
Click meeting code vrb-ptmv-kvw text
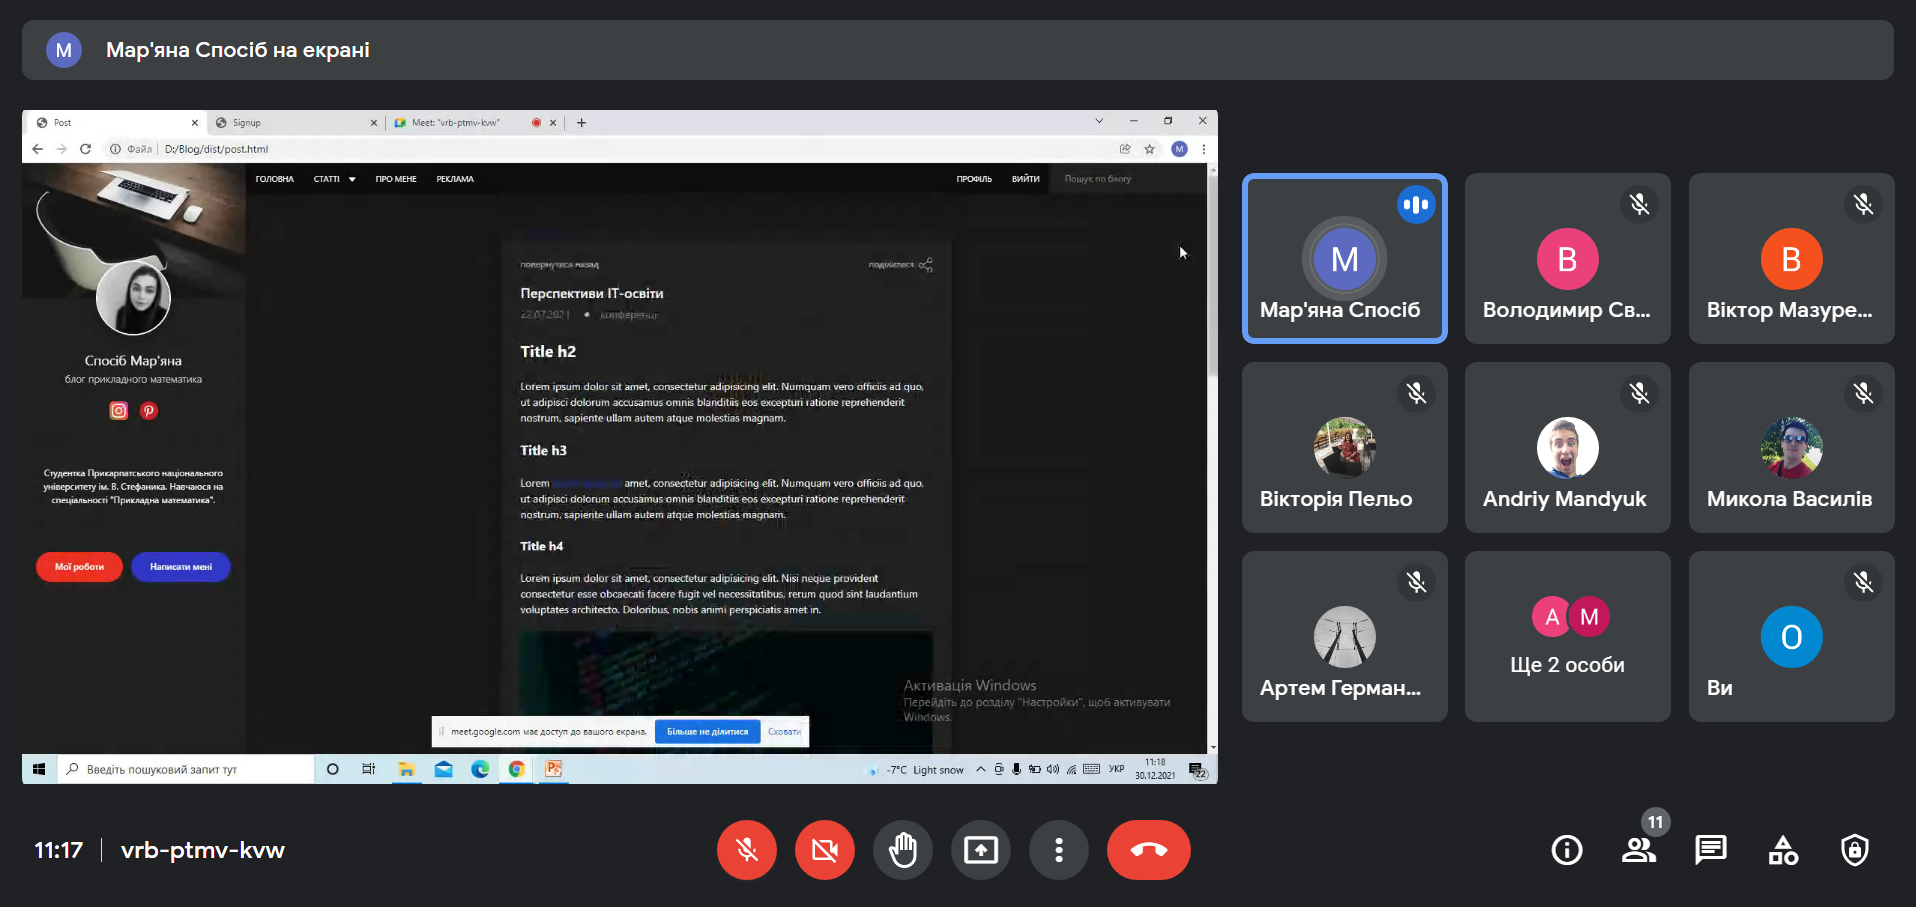coord(203,850)
